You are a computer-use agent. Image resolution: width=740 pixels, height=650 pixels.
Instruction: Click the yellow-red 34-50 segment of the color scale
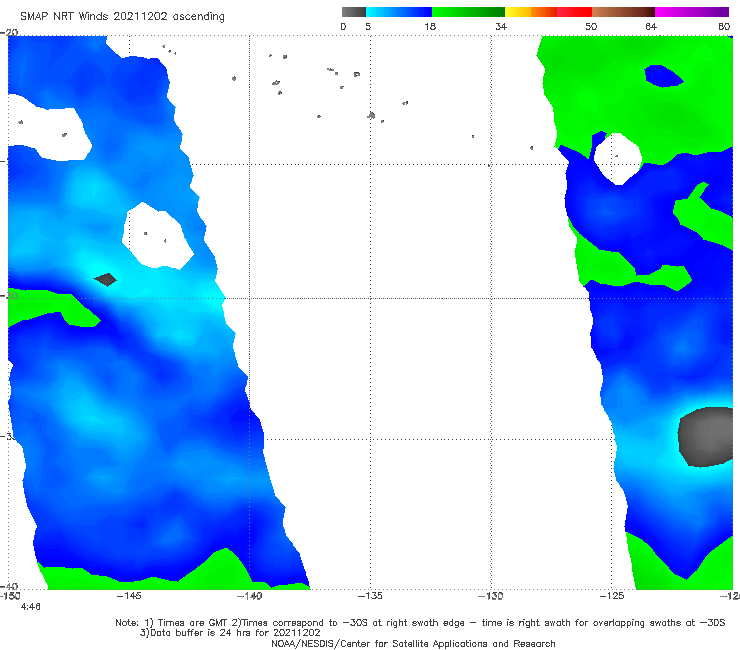tap(548, 12)
